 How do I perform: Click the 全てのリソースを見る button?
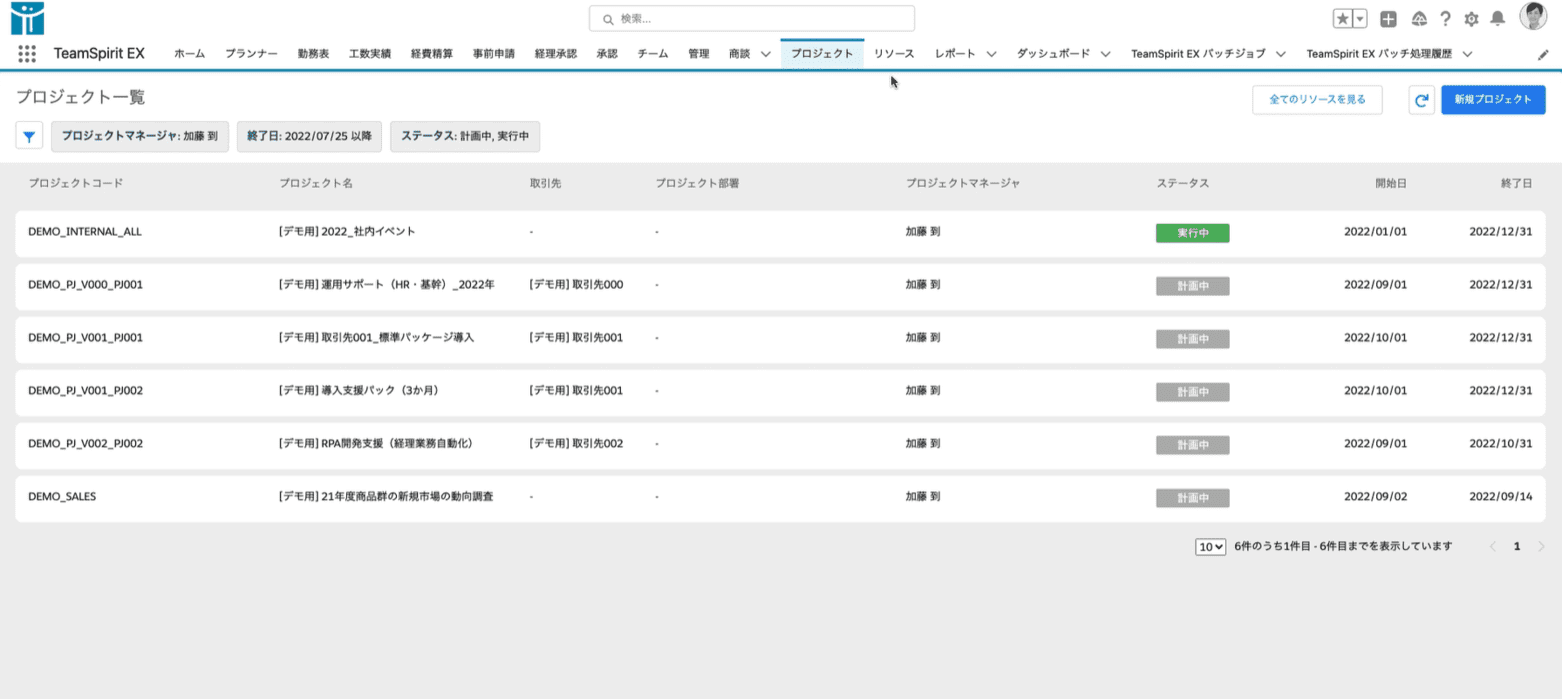pyautogui.click(x=1316, y=100)
